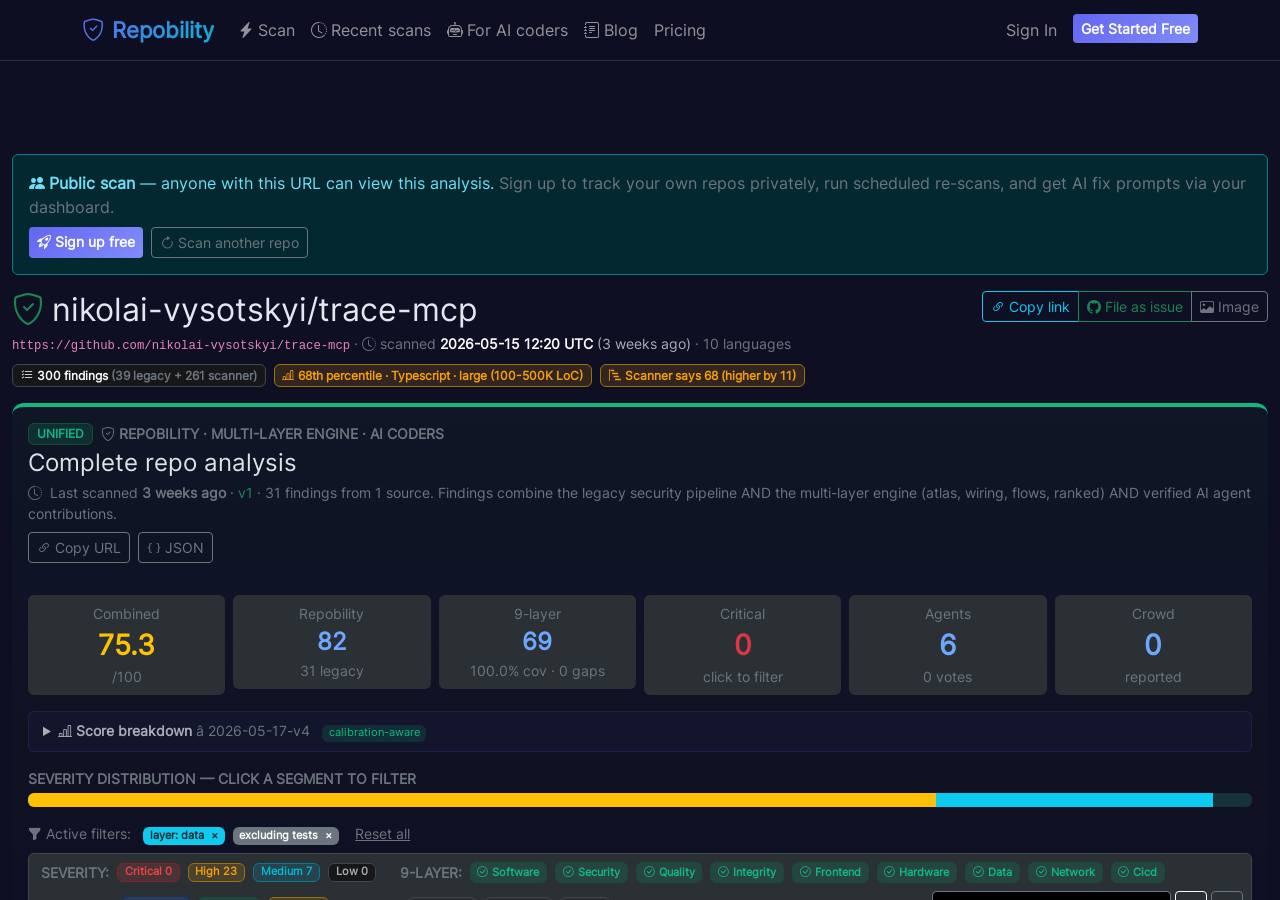The height and width of the screenshot is (900, 1280).
Task: Filter by the cyan severity bar segment
Action: 1074,800
